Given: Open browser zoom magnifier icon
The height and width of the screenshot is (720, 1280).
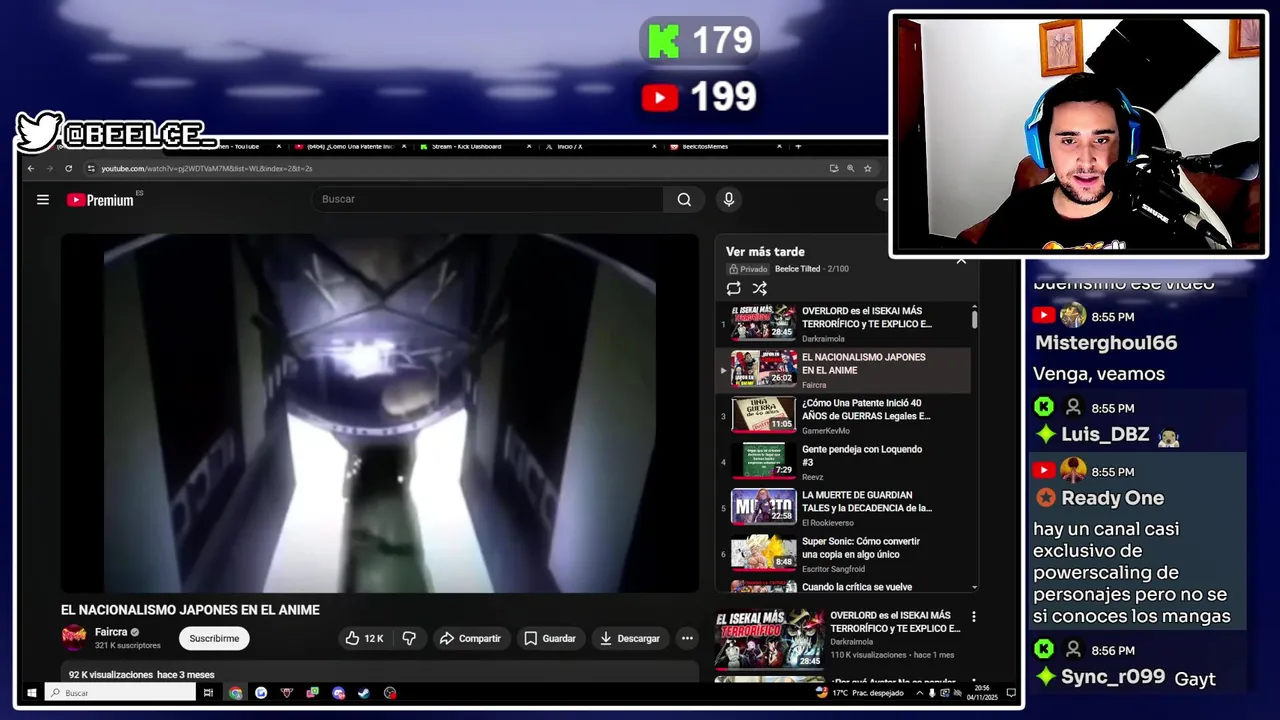Looking at the screenshot, I should tap(850, 168).
